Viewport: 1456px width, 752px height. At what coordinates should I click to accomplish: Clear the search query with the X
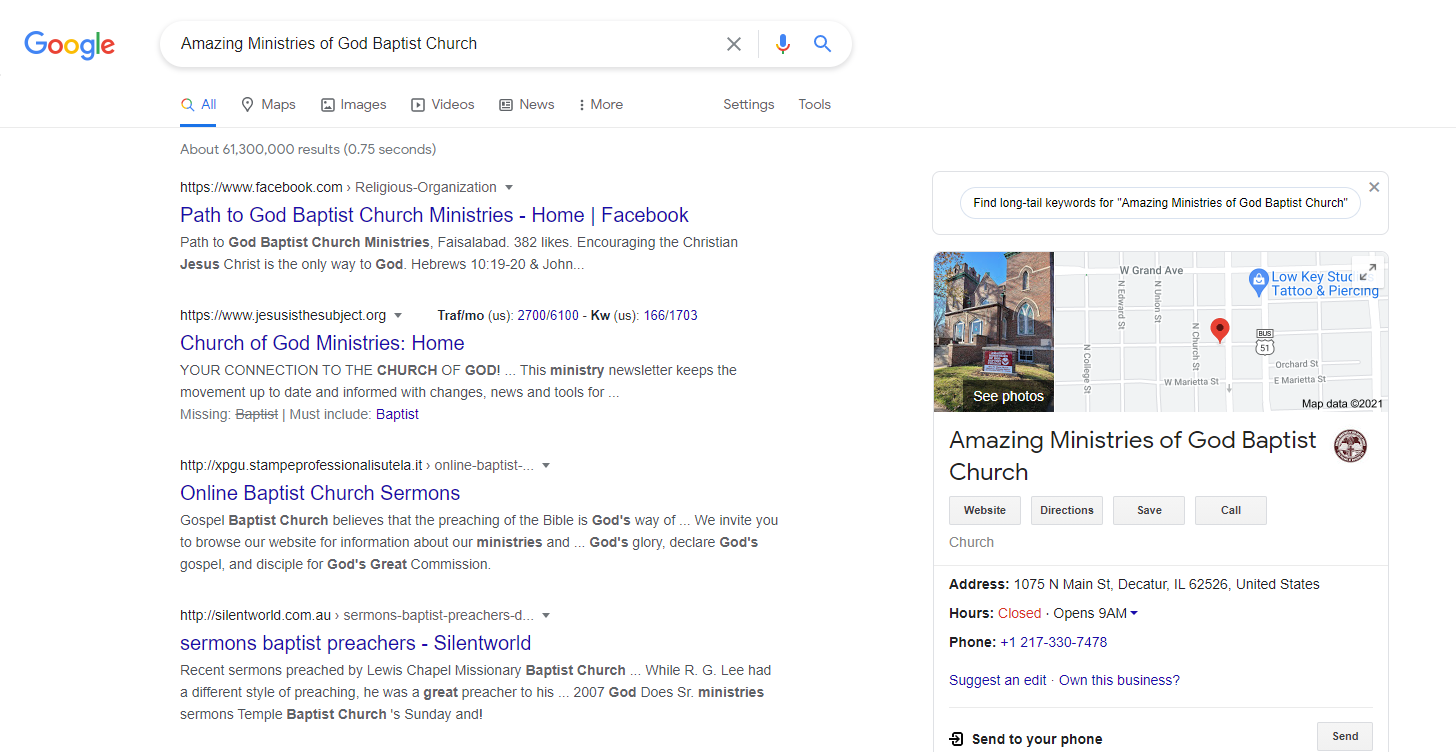(x=734, y=43)
